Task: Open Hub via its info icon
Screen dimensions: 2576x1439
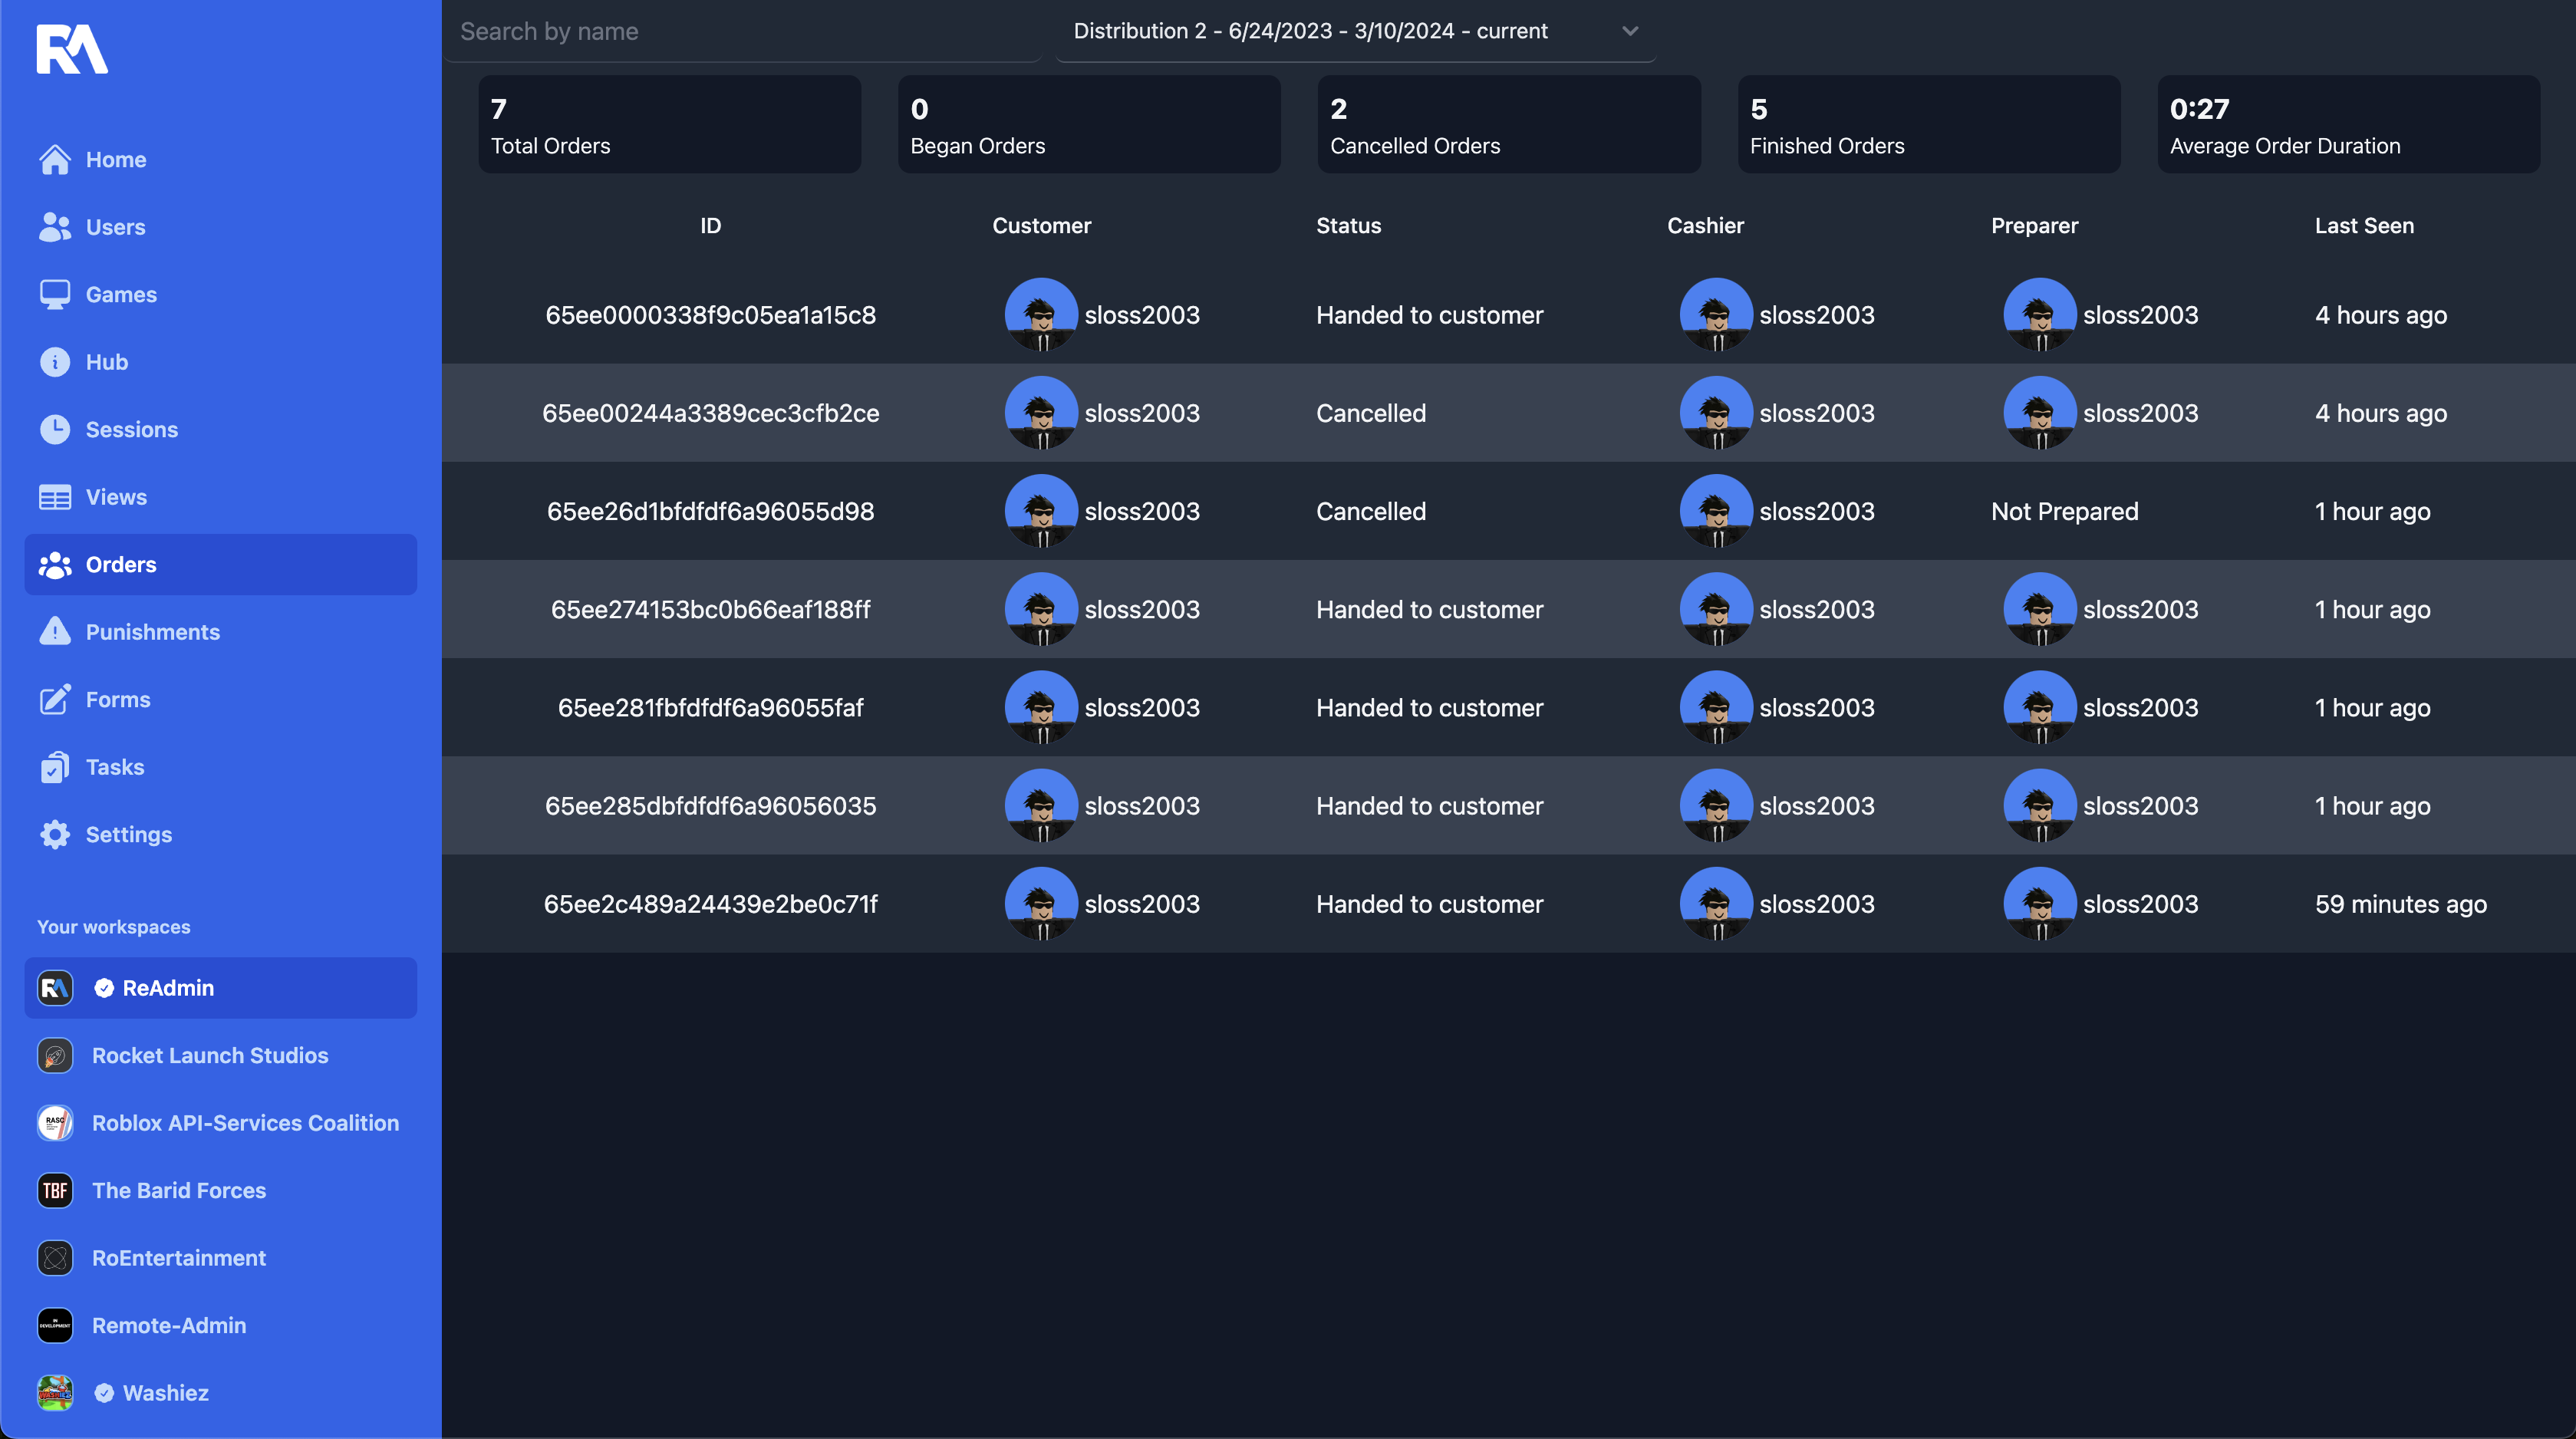Action: click(x=54, y=362)
